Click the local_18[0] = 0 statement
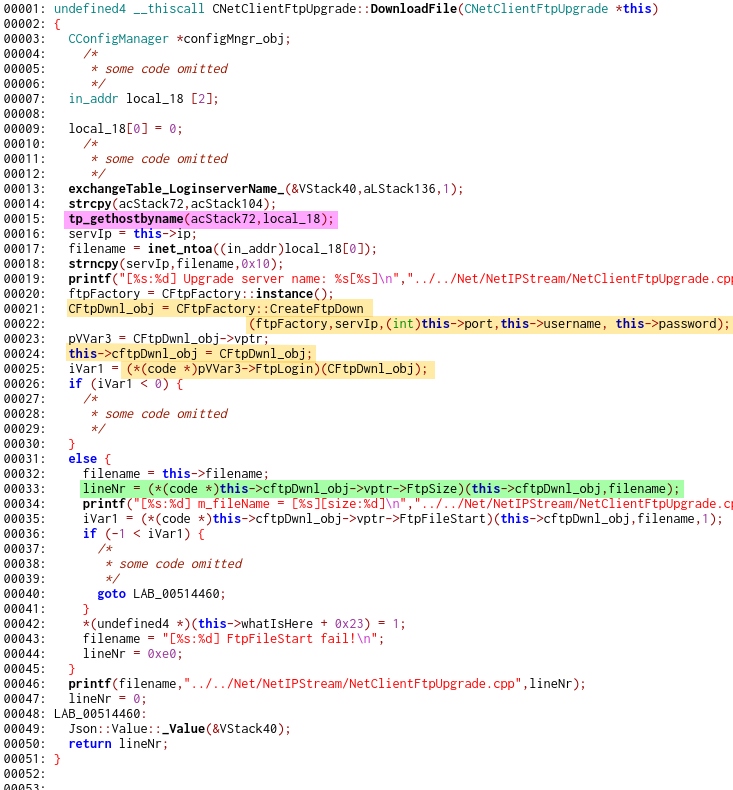 tap(125, 129)
